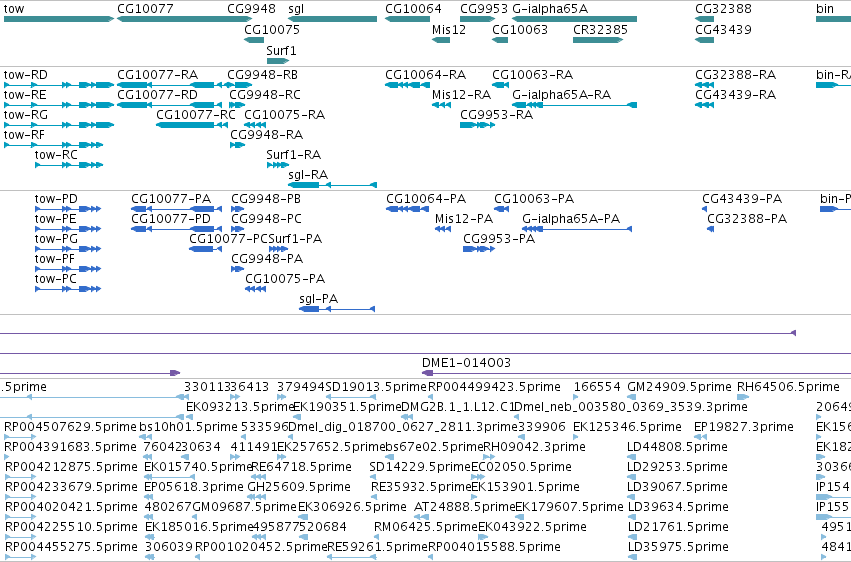Select the tow-RF transcript label
Image resolution: width=851 pixels, height=562 pixels.
click(x=24, y=135)
